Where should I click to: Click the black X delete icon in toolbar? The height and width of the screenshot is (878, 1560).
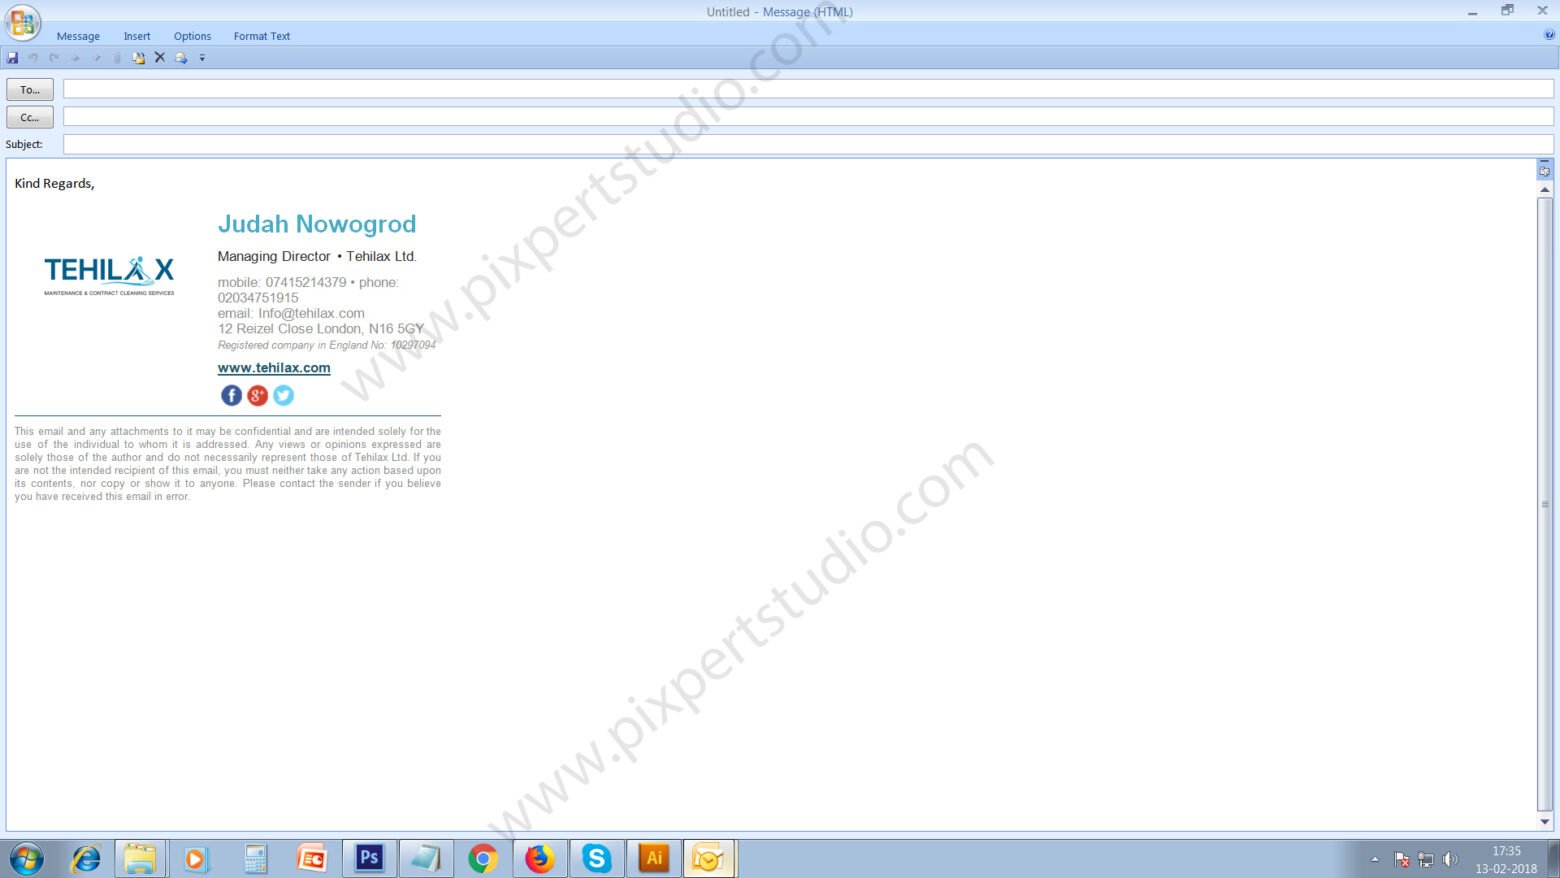[x=160, y=58]
